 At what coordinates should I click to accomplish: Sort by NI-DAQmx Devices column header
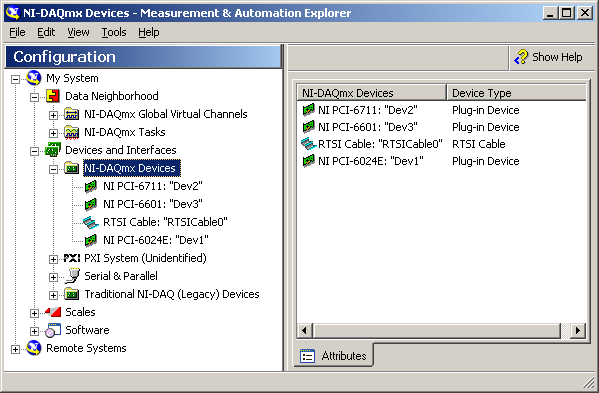click(x=371, y=93)
